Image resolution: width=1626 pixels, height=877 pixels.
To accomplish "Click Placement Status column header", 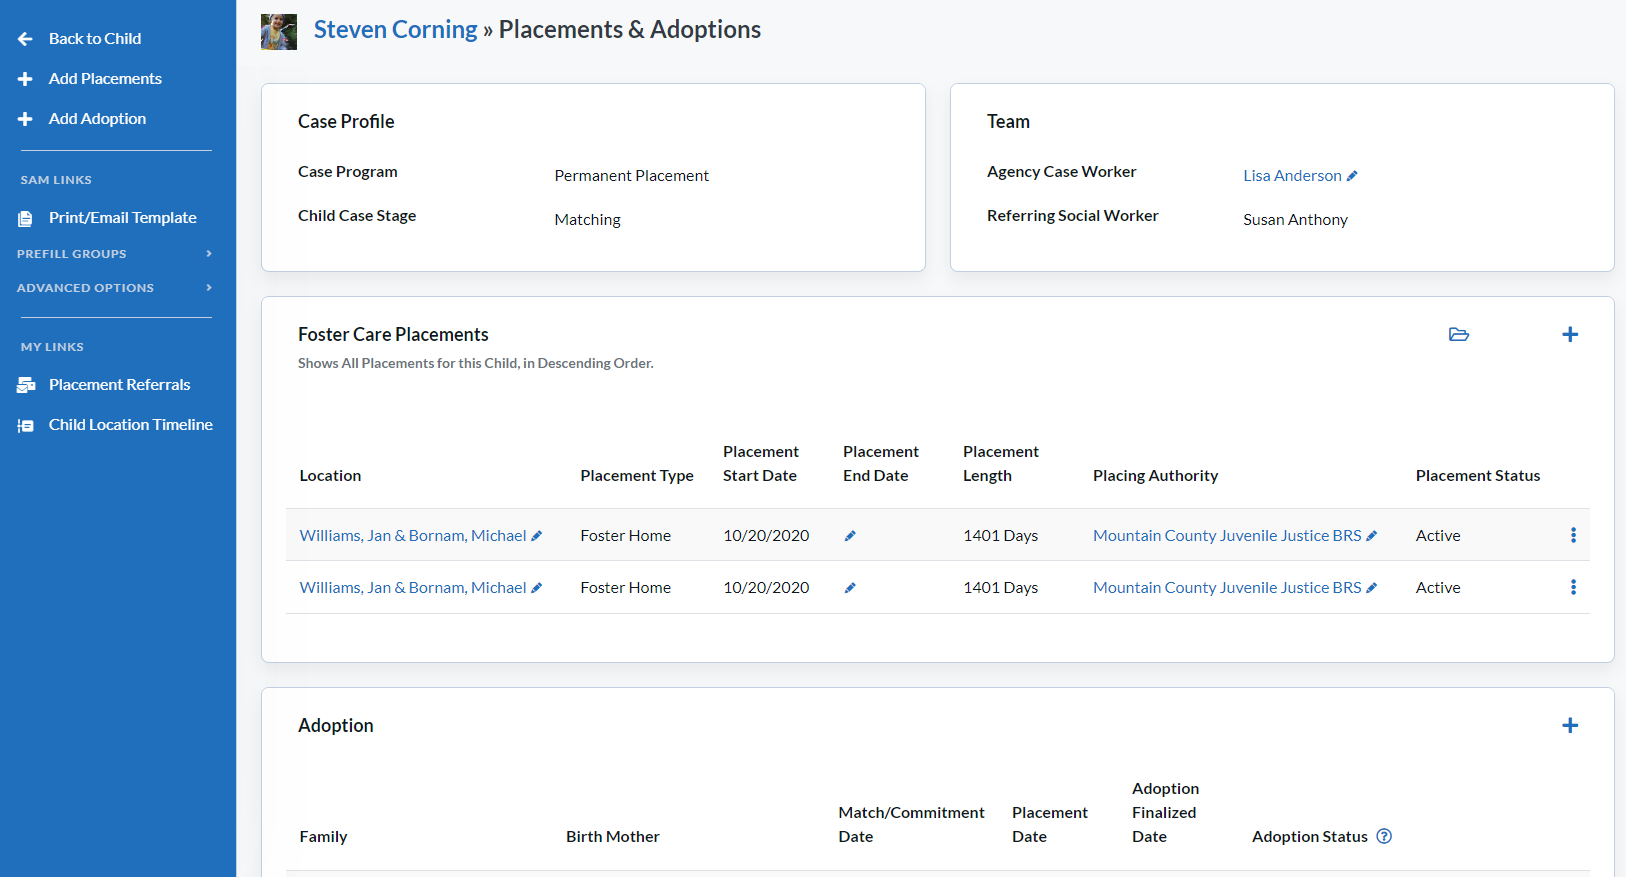I will [1478, 476].
